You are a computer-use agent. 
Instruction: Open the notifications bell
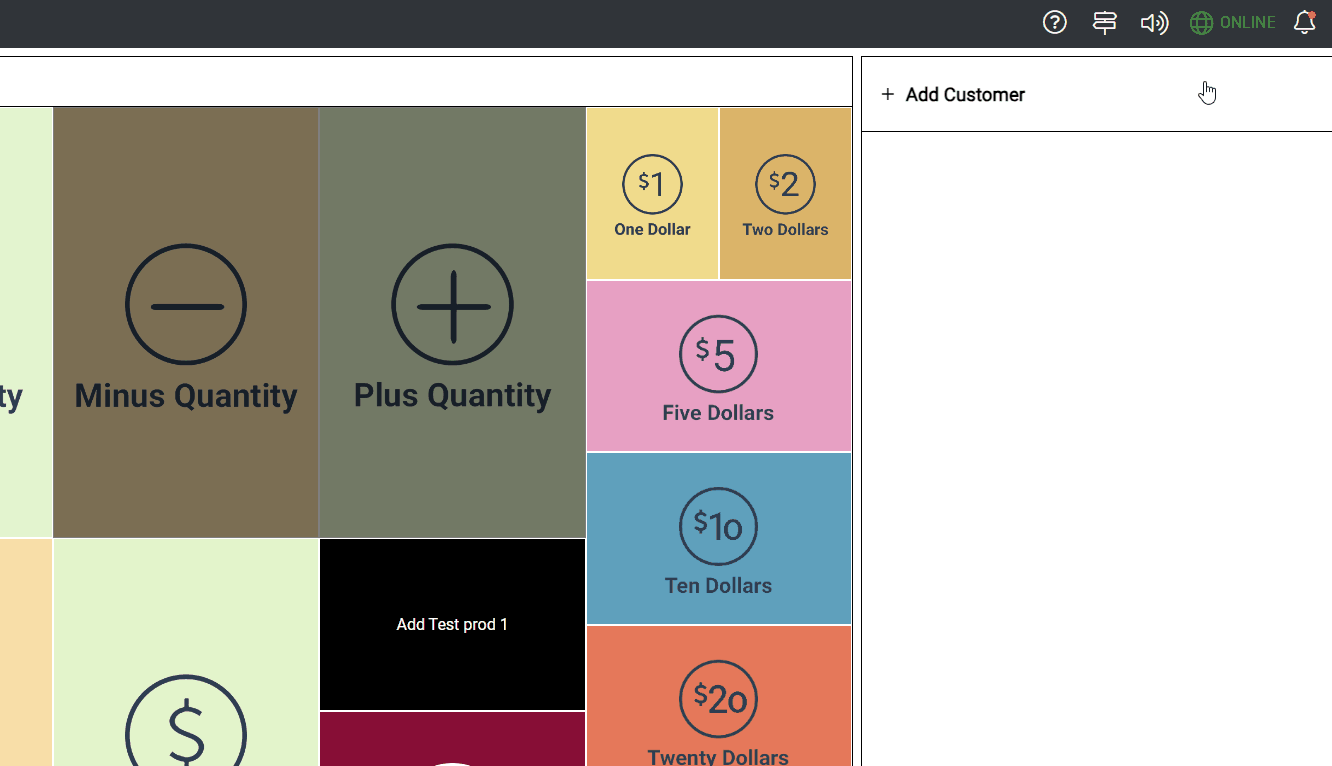(1304, 22)
